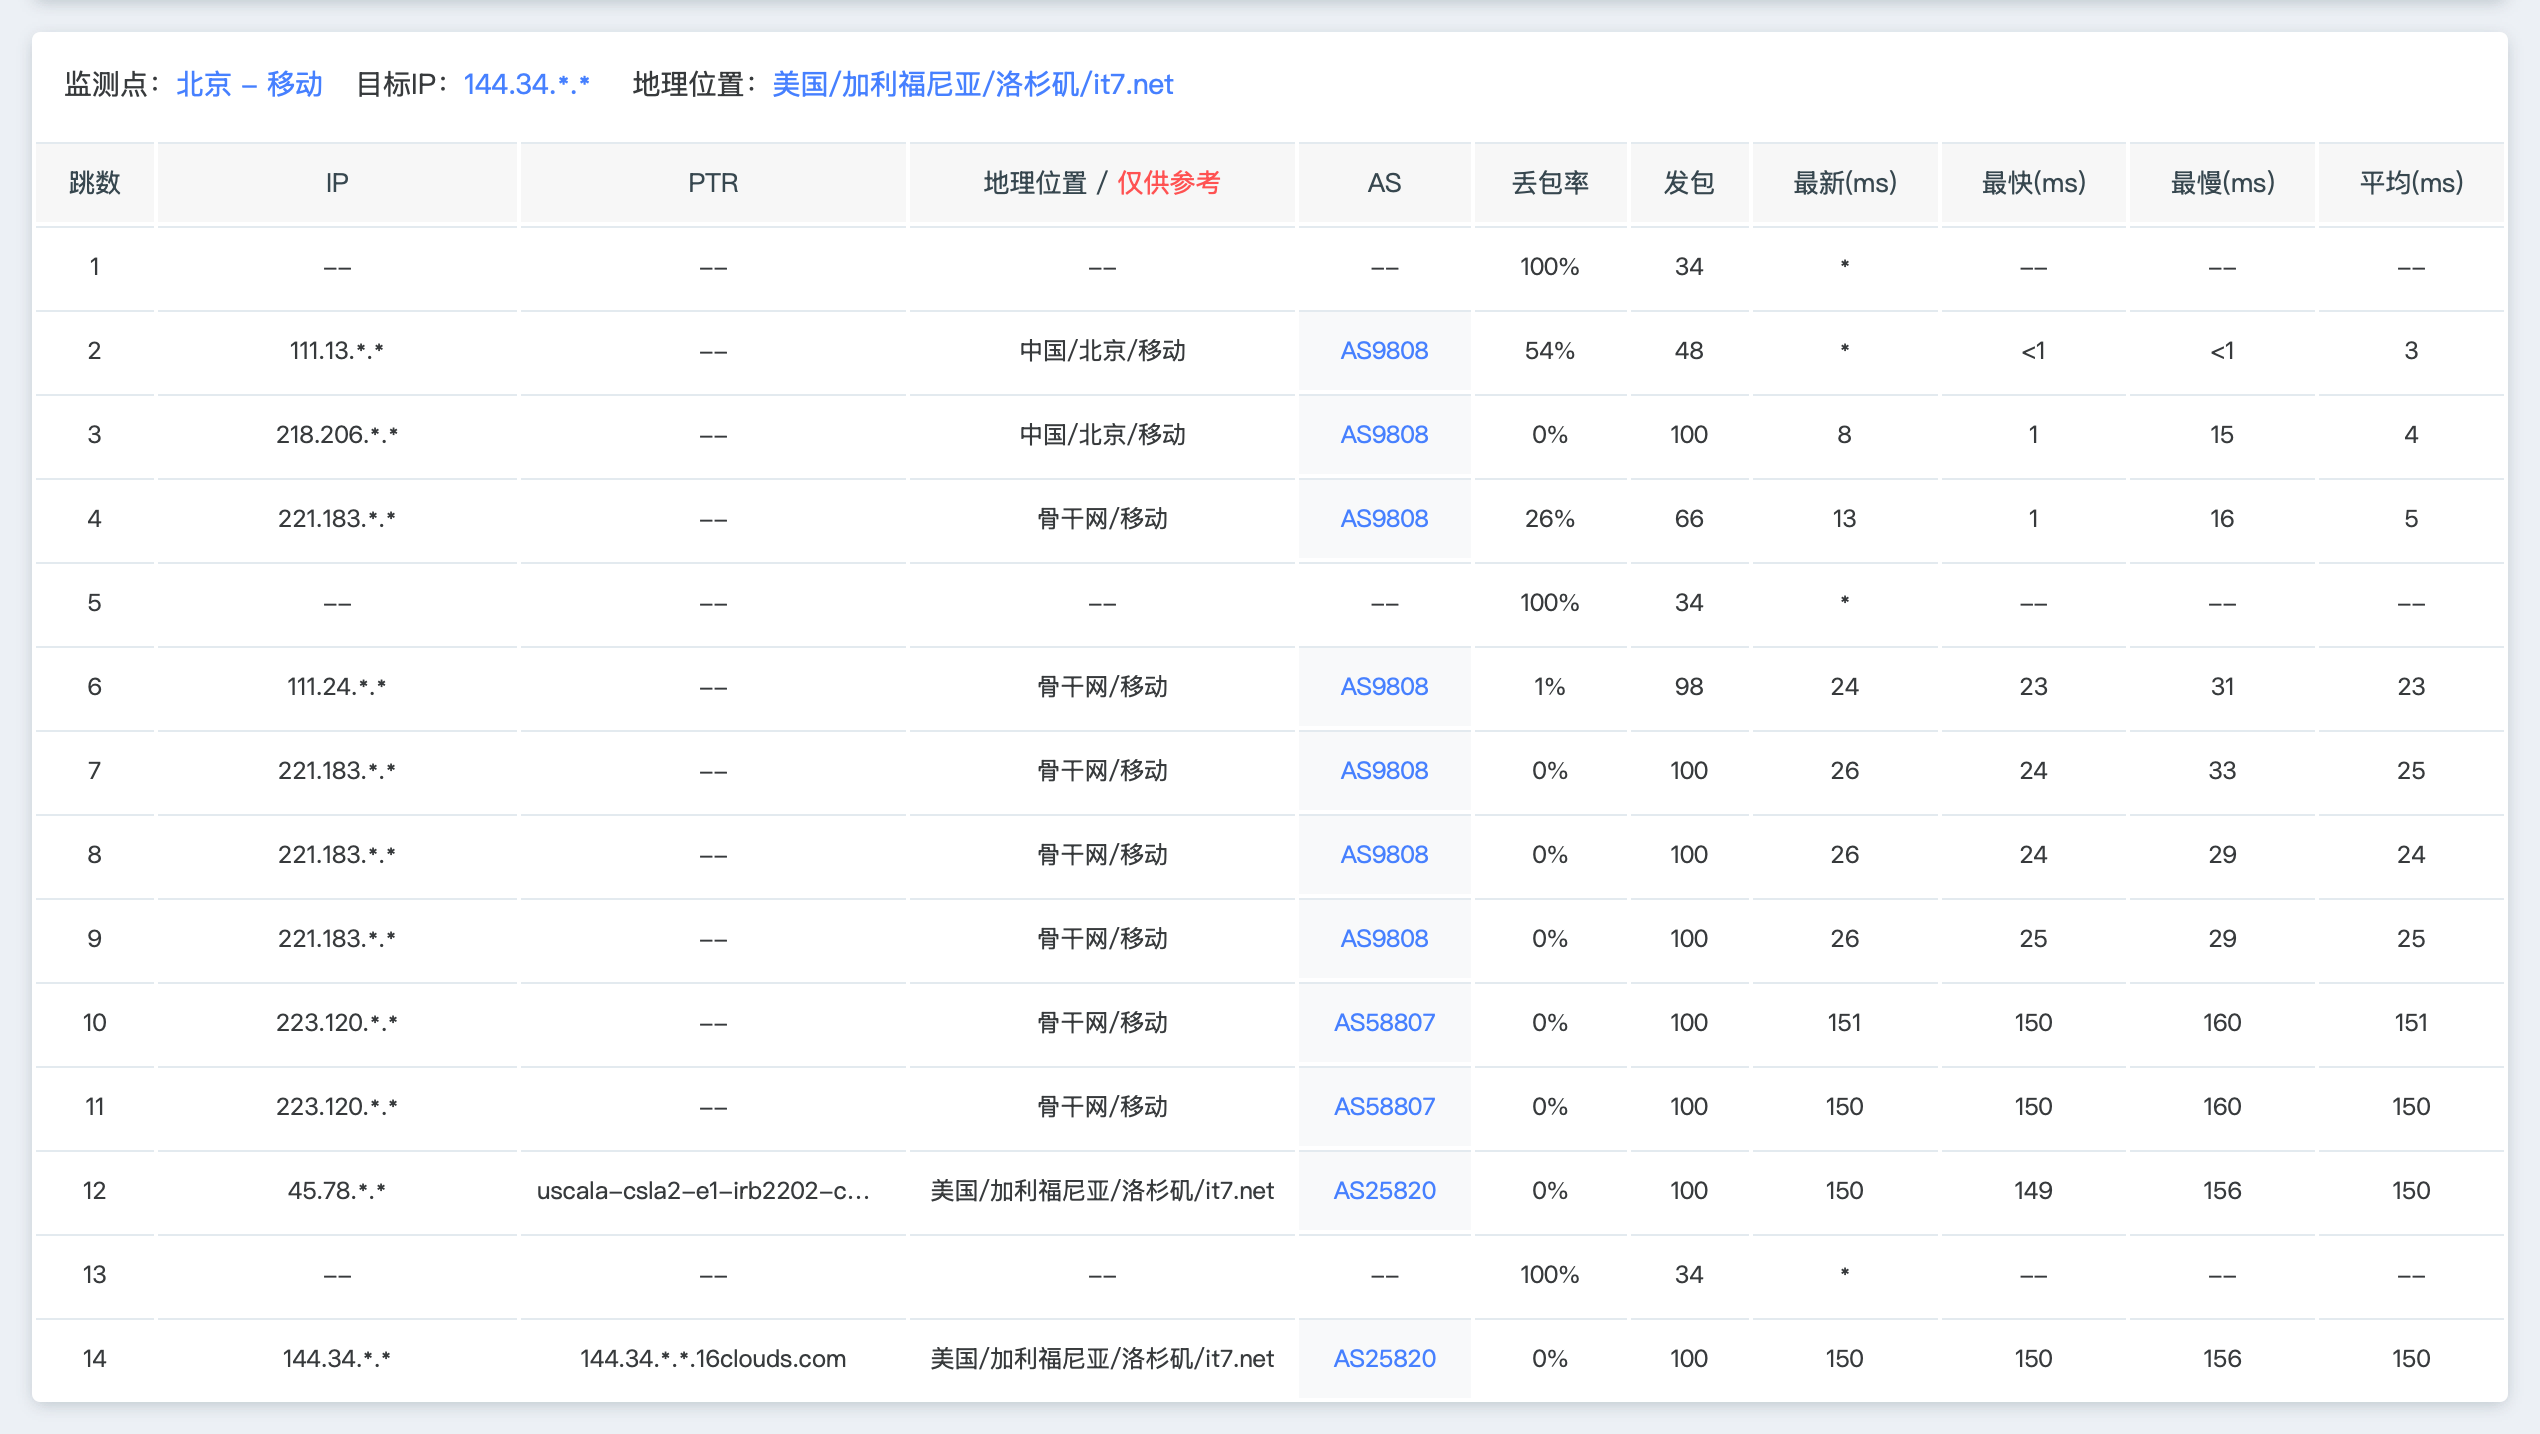Click the 144.34.*.*.16clouds.com PTR cell
The width and height of the screenshot is (2540, 1434).
(x=712, y=1359)
